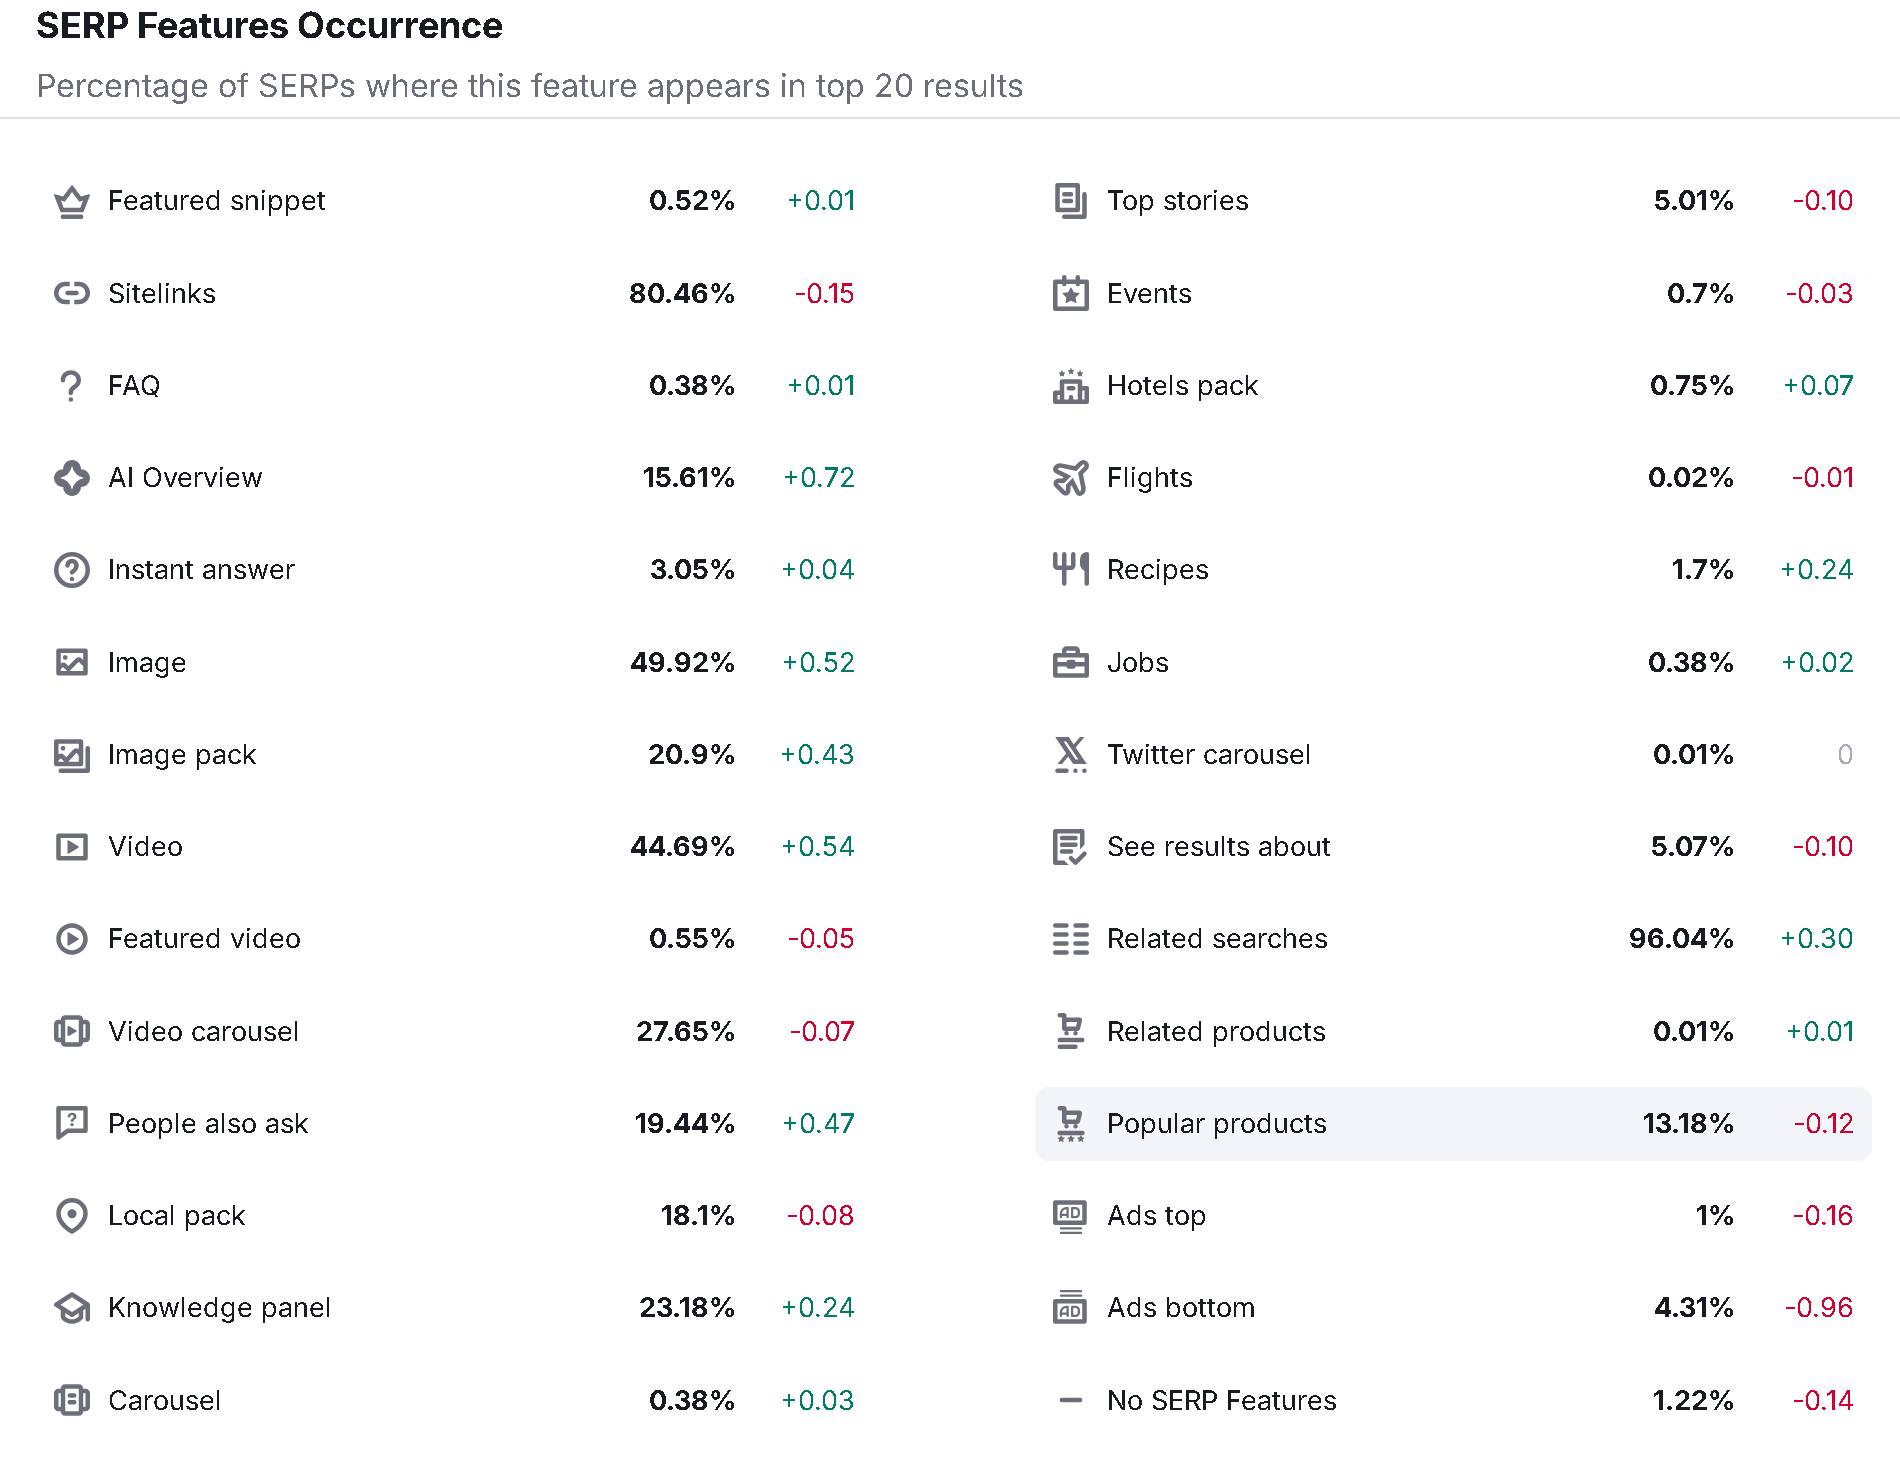
Task: Click the Hotels pack building icon
Action: (x=1070, y=386)
